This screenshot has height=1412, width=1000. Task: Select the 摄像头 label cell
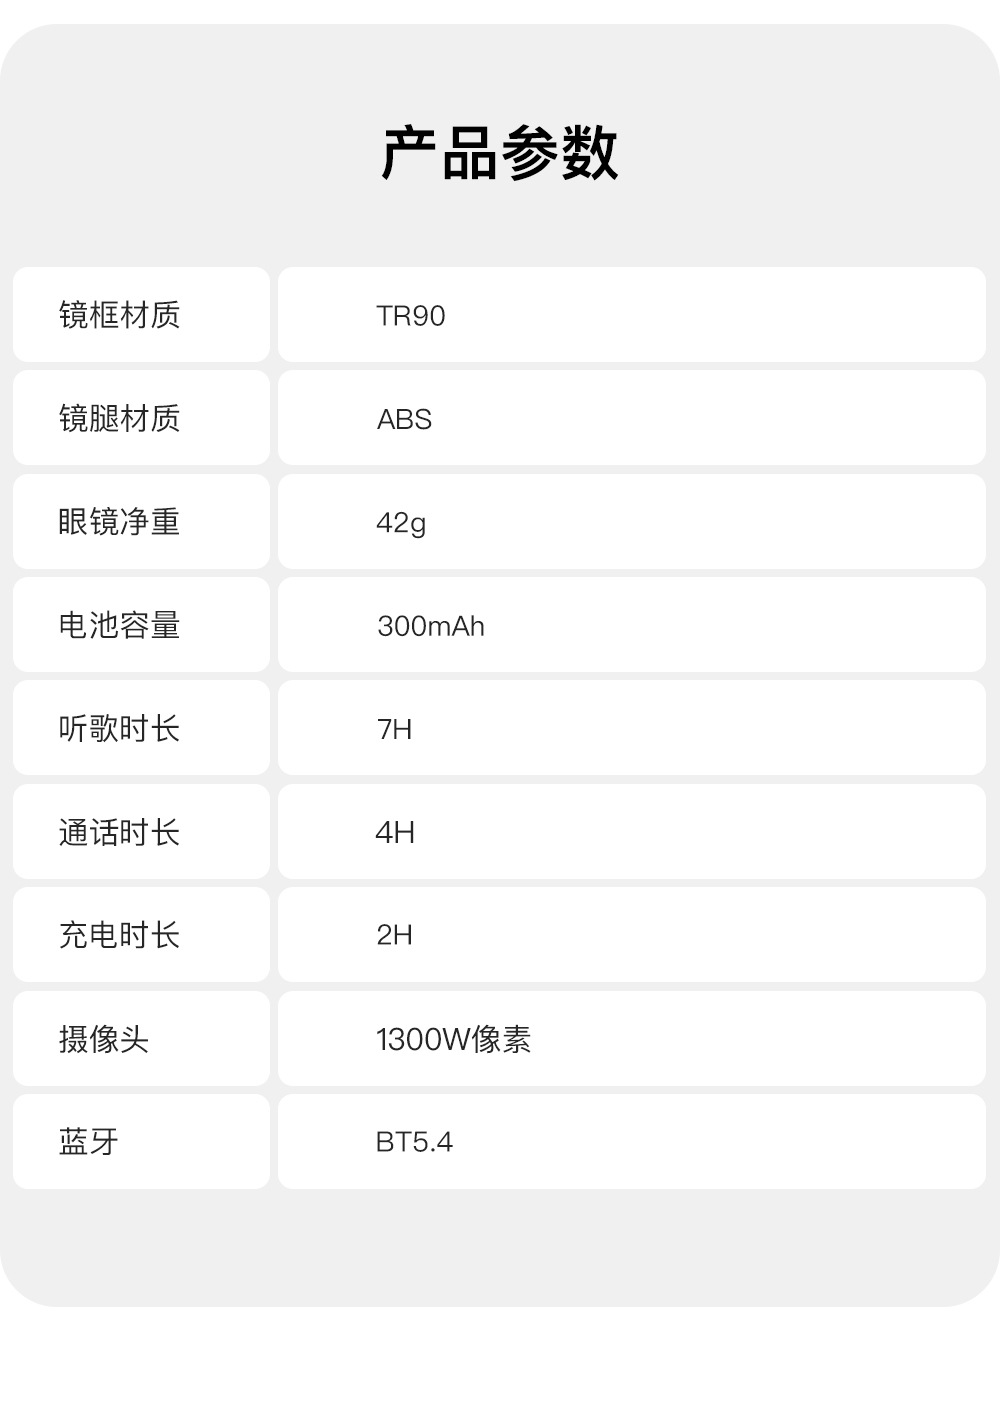141,1038
